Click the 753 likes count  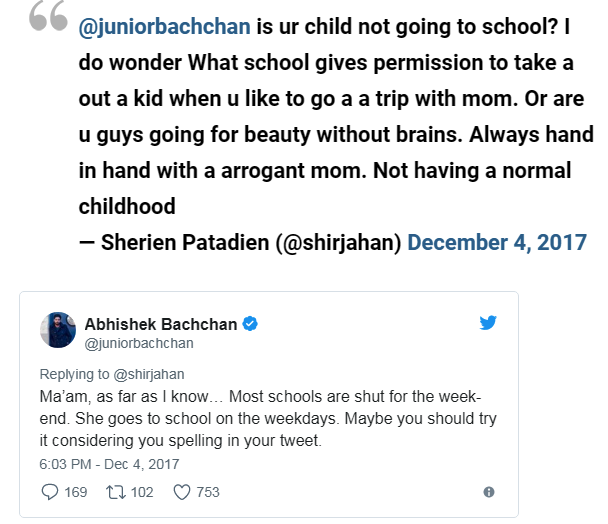coord(208,492)
